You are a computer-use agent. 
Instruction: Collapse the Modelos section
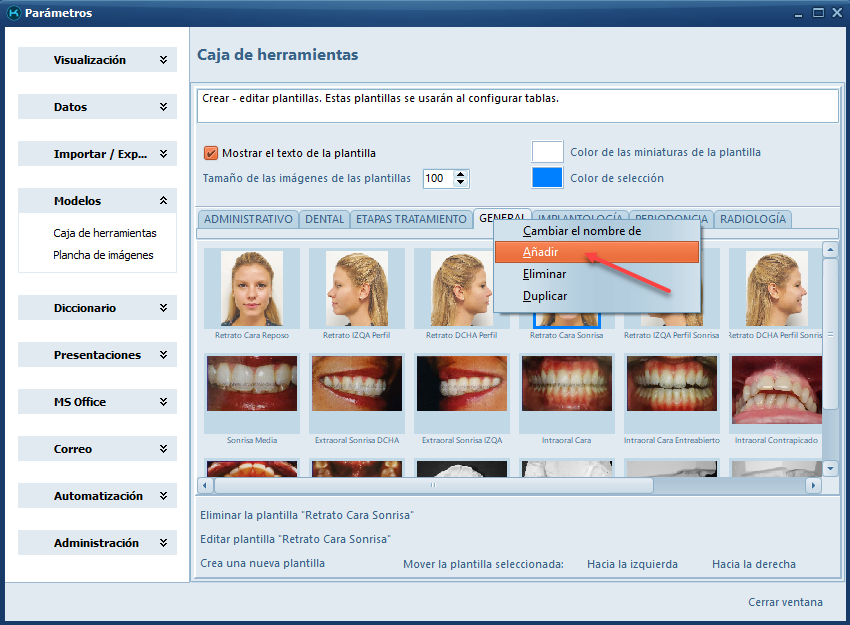(97, 201)
